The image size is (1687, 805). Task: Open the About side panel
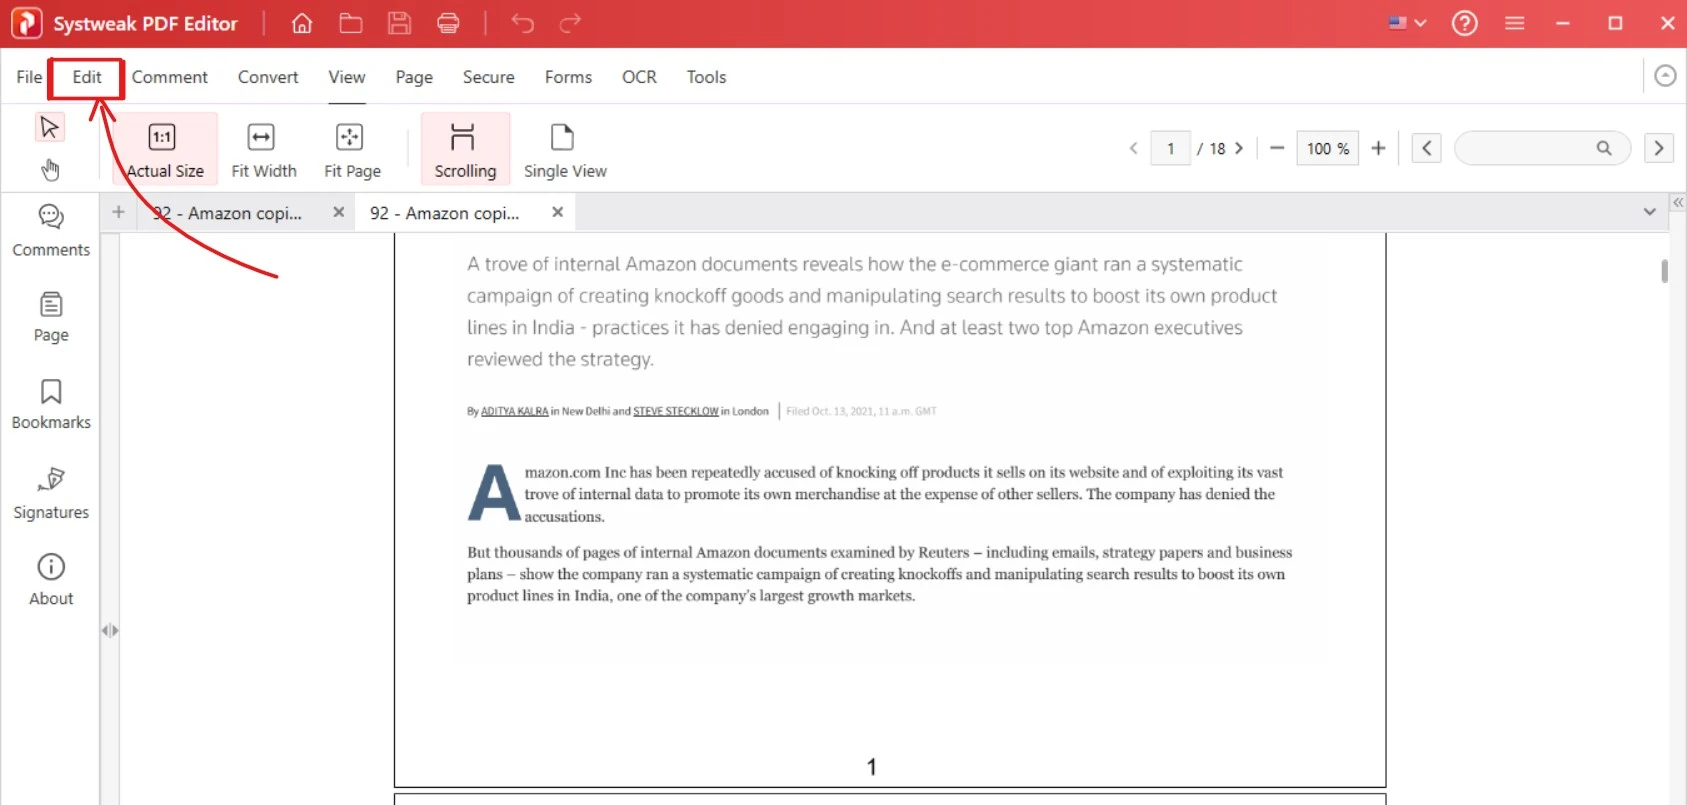coord(51,580)
